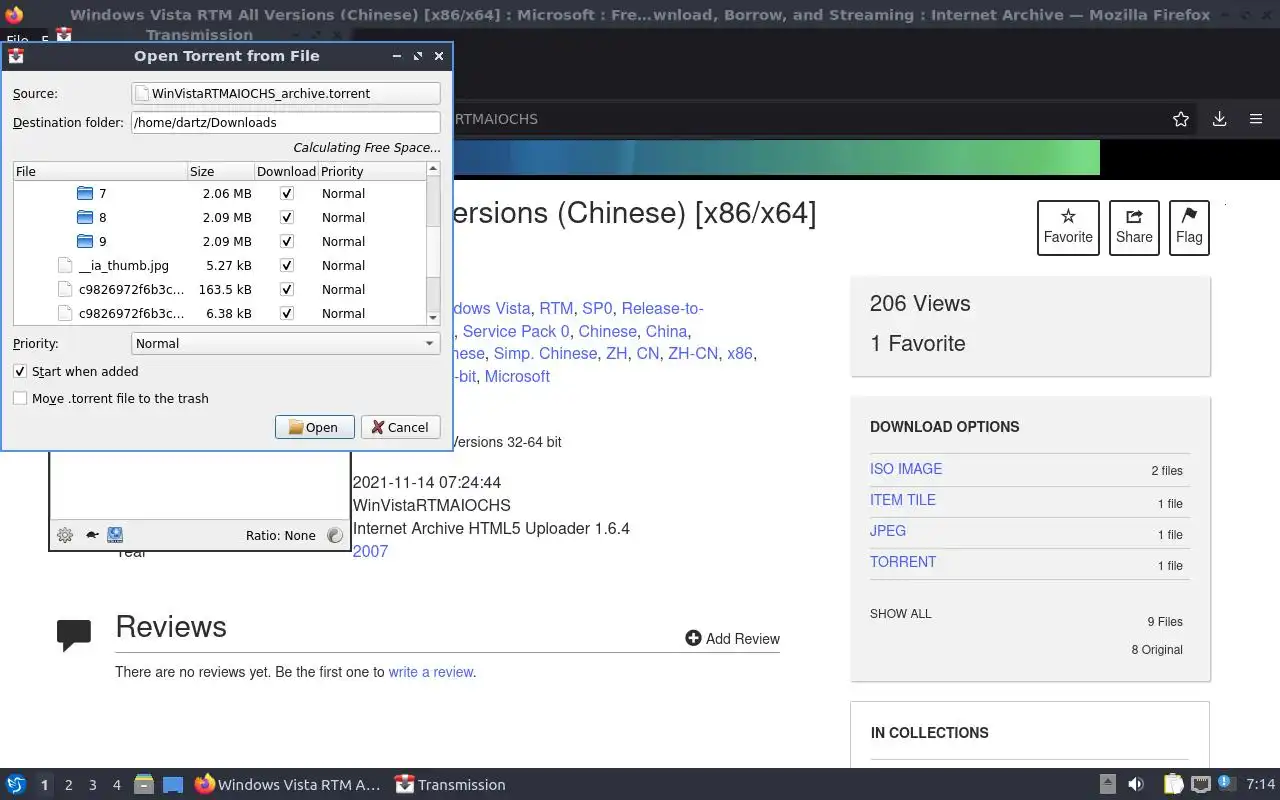Image resolution: width=1280 pixels, height=800 pixels.
Task: Enable Move .torrent file to the trash
Action: pyautogui.click(x=20, y=398)
